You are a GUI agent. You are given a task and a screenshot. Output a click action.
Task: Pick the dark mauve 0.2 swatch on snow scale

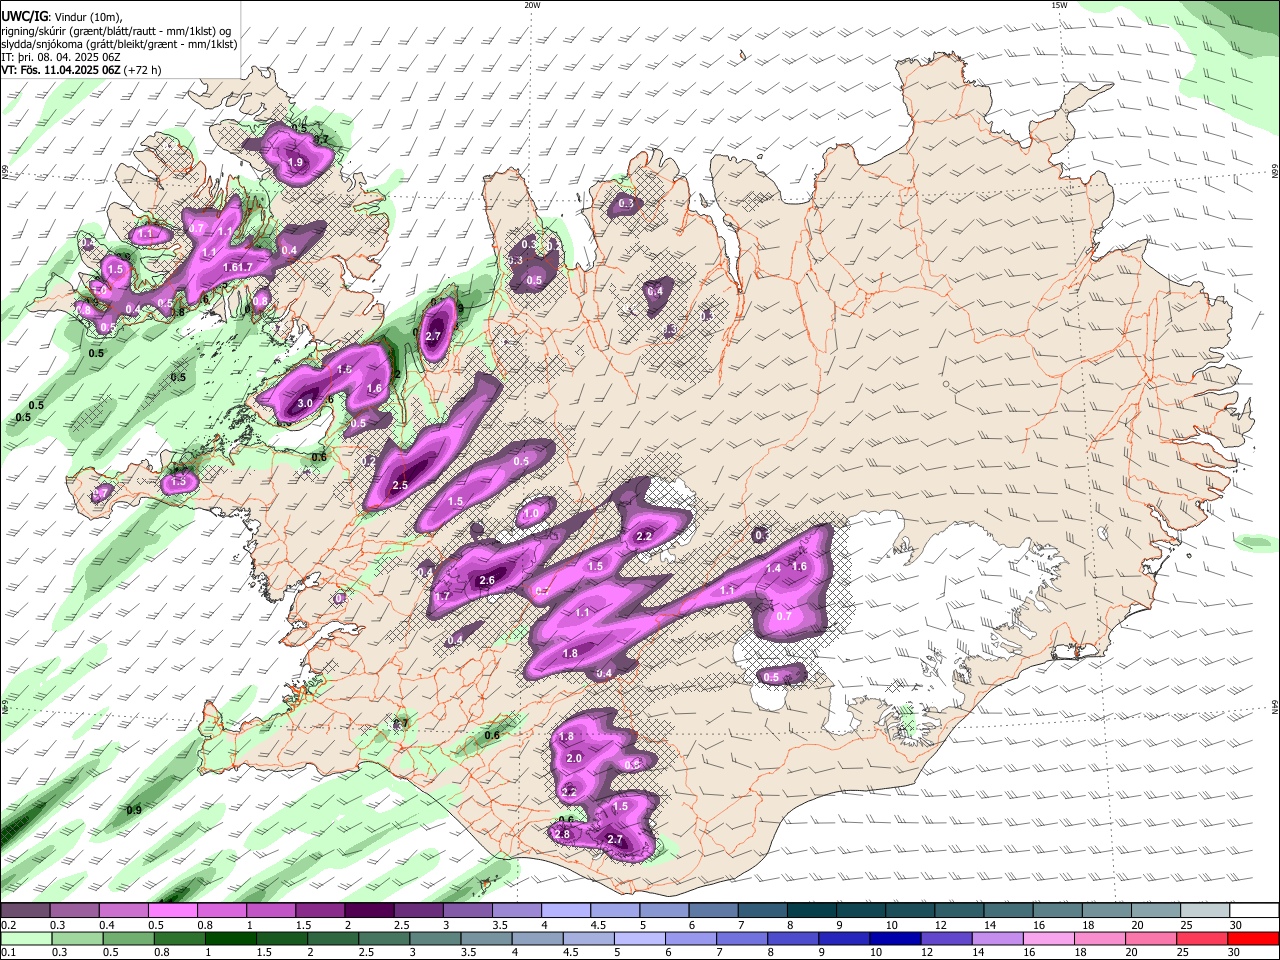tap(25, 910)
